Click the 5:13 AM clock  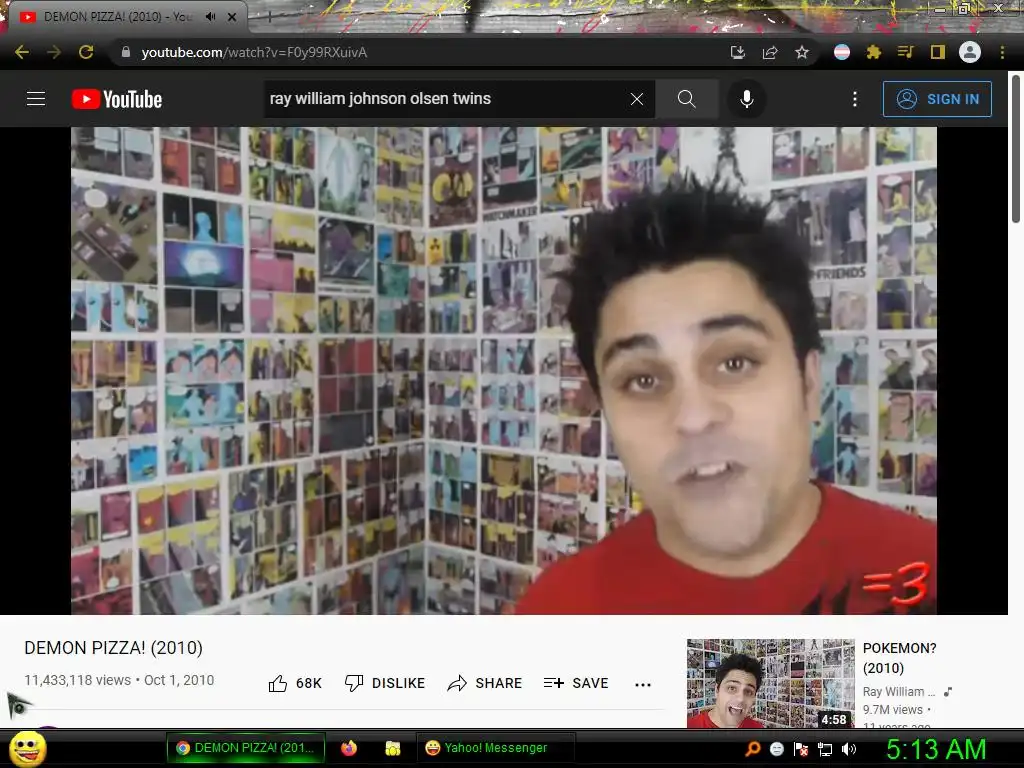[x=936, y=749]
